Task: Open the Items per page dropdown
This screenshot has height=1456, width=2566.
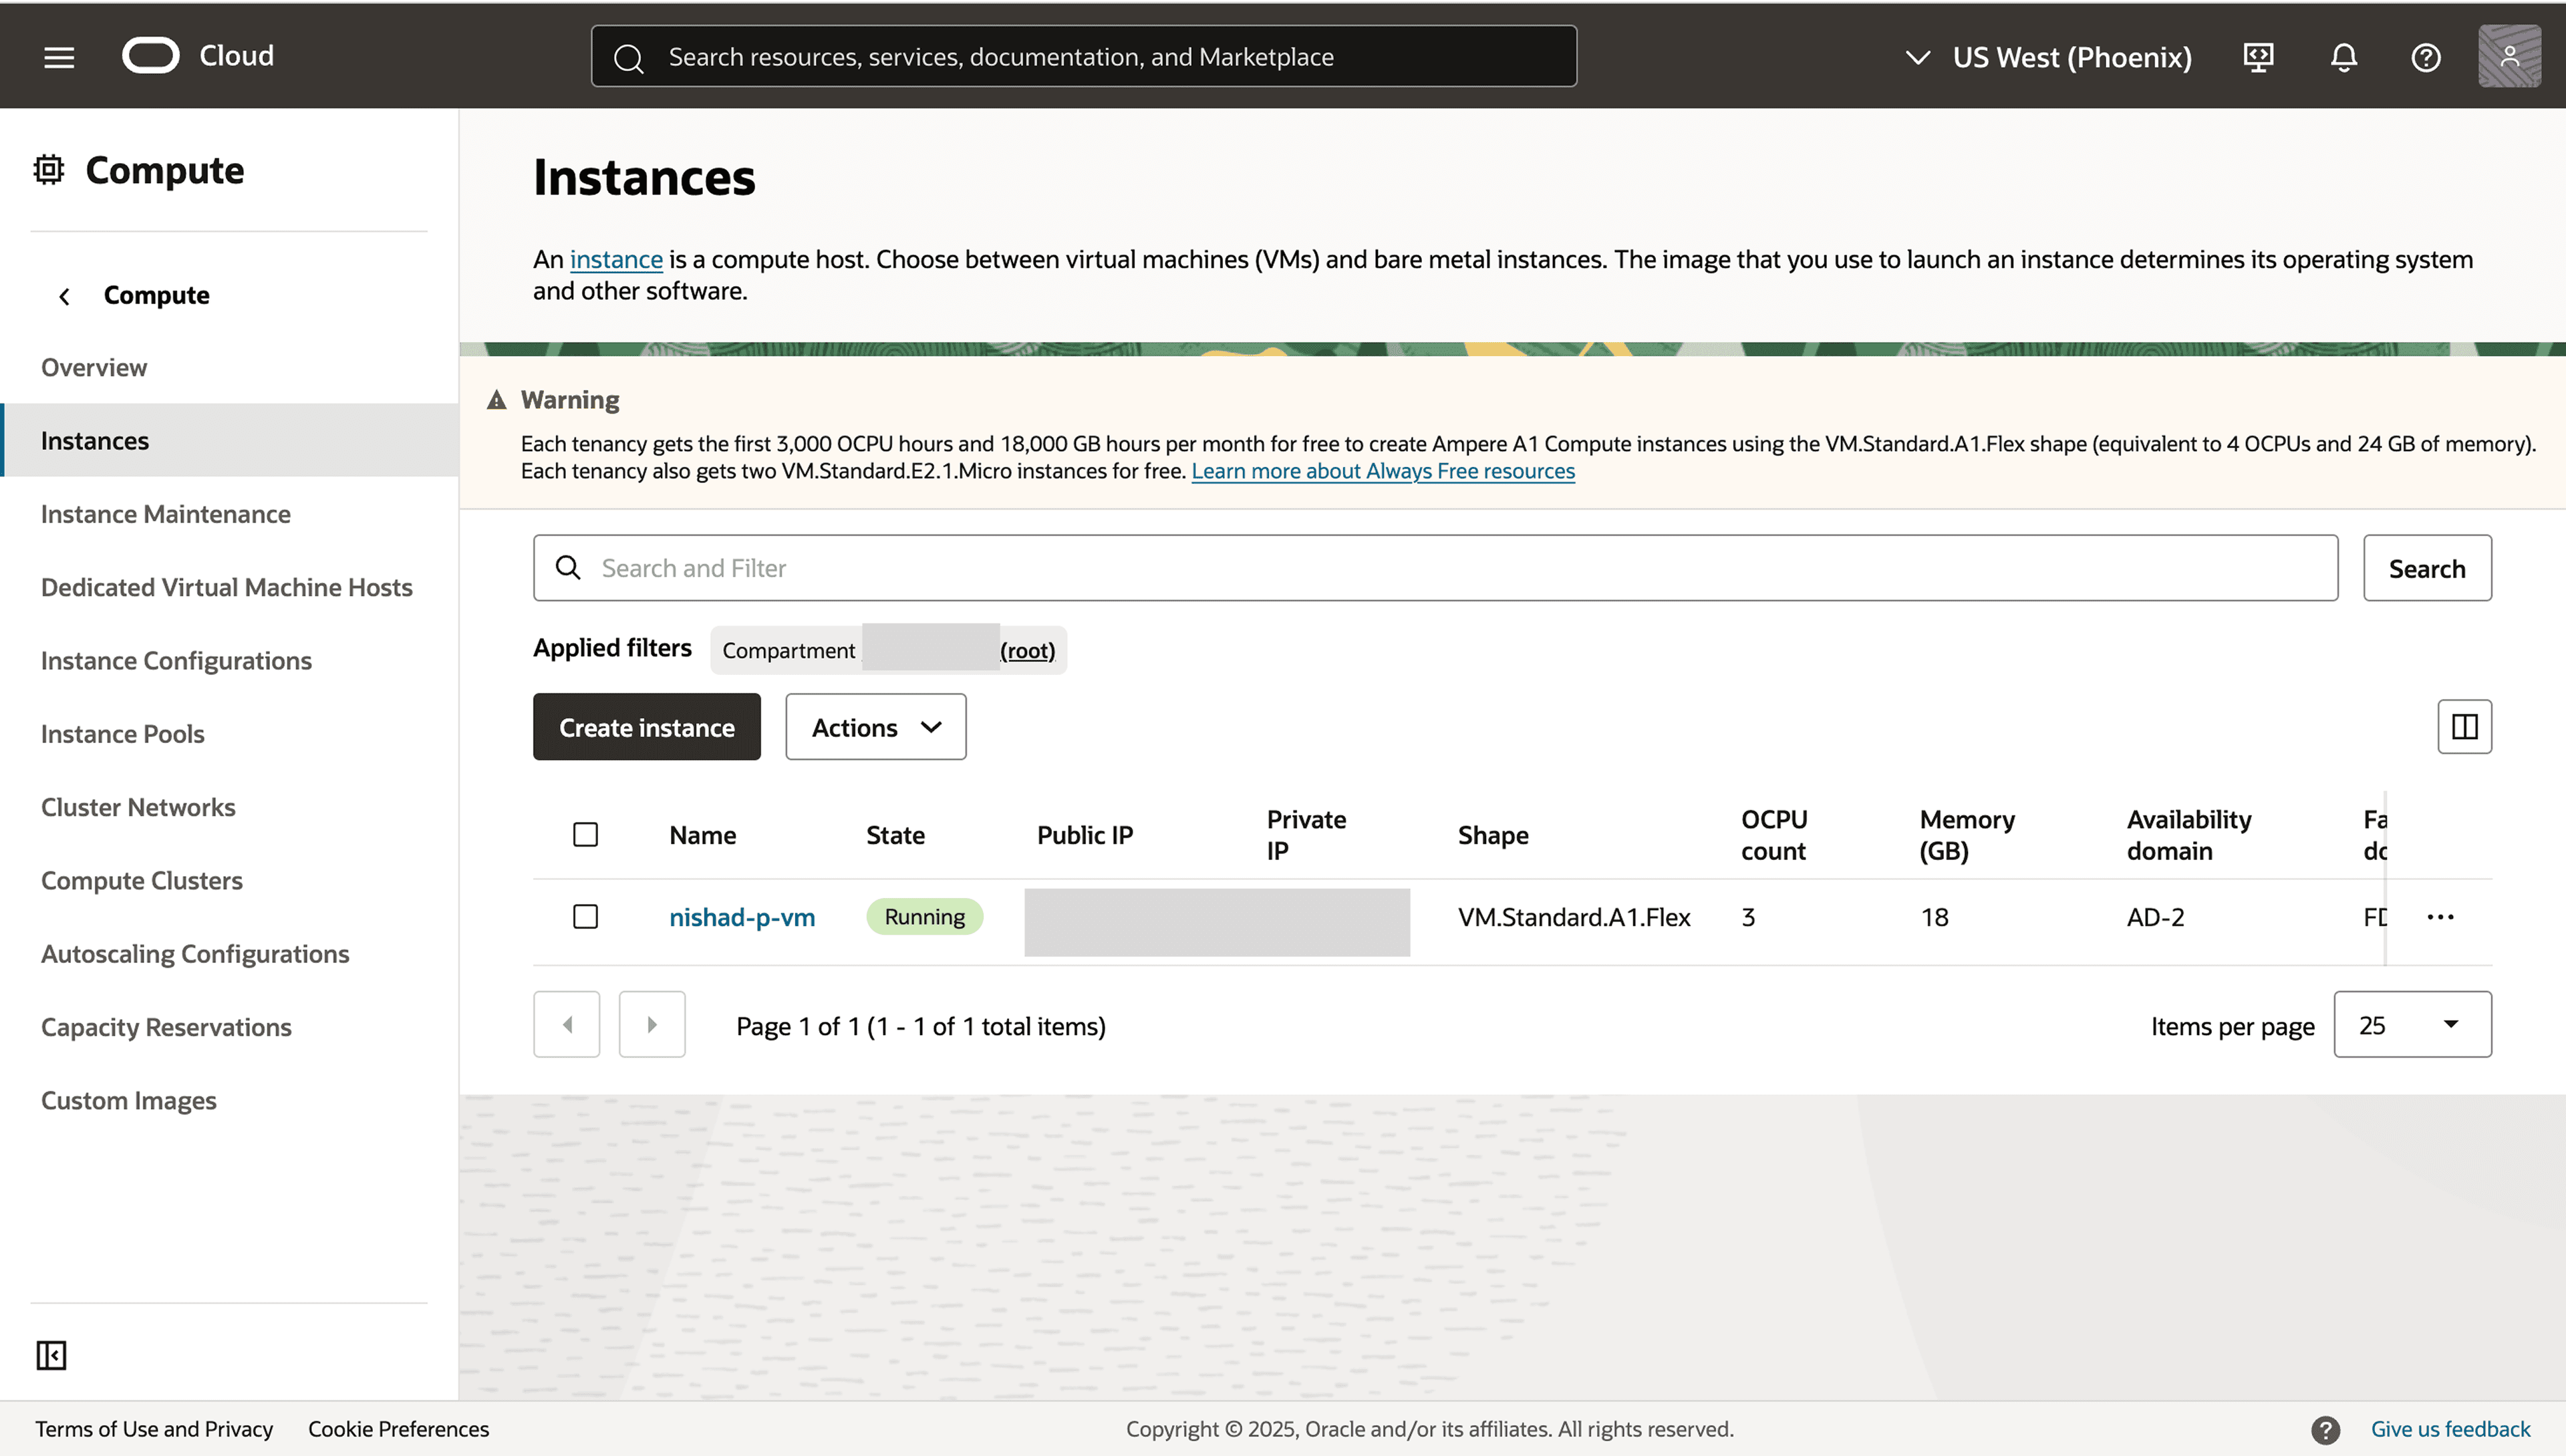Action: click(x=2412, y=1024)
